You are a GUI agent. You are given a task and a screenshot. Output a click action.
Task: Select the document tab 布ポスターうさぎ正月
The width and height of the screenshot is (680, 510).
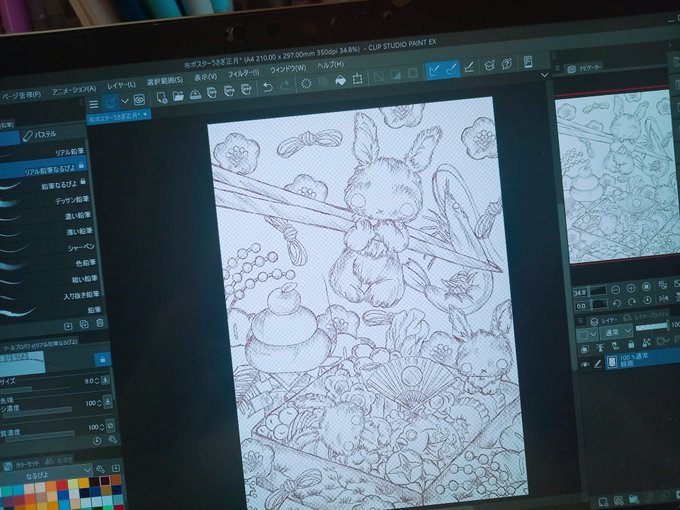coord(118,115)
